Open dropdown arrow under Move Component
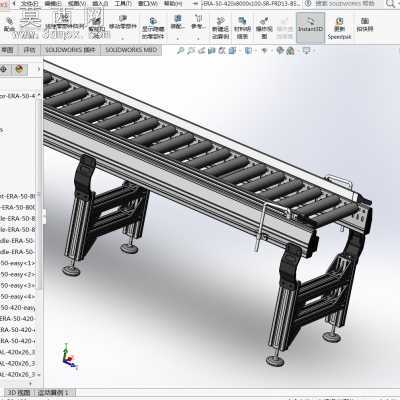Image resolution: width=400 pixels, height=400 pixels. click(x=123, y=39)
